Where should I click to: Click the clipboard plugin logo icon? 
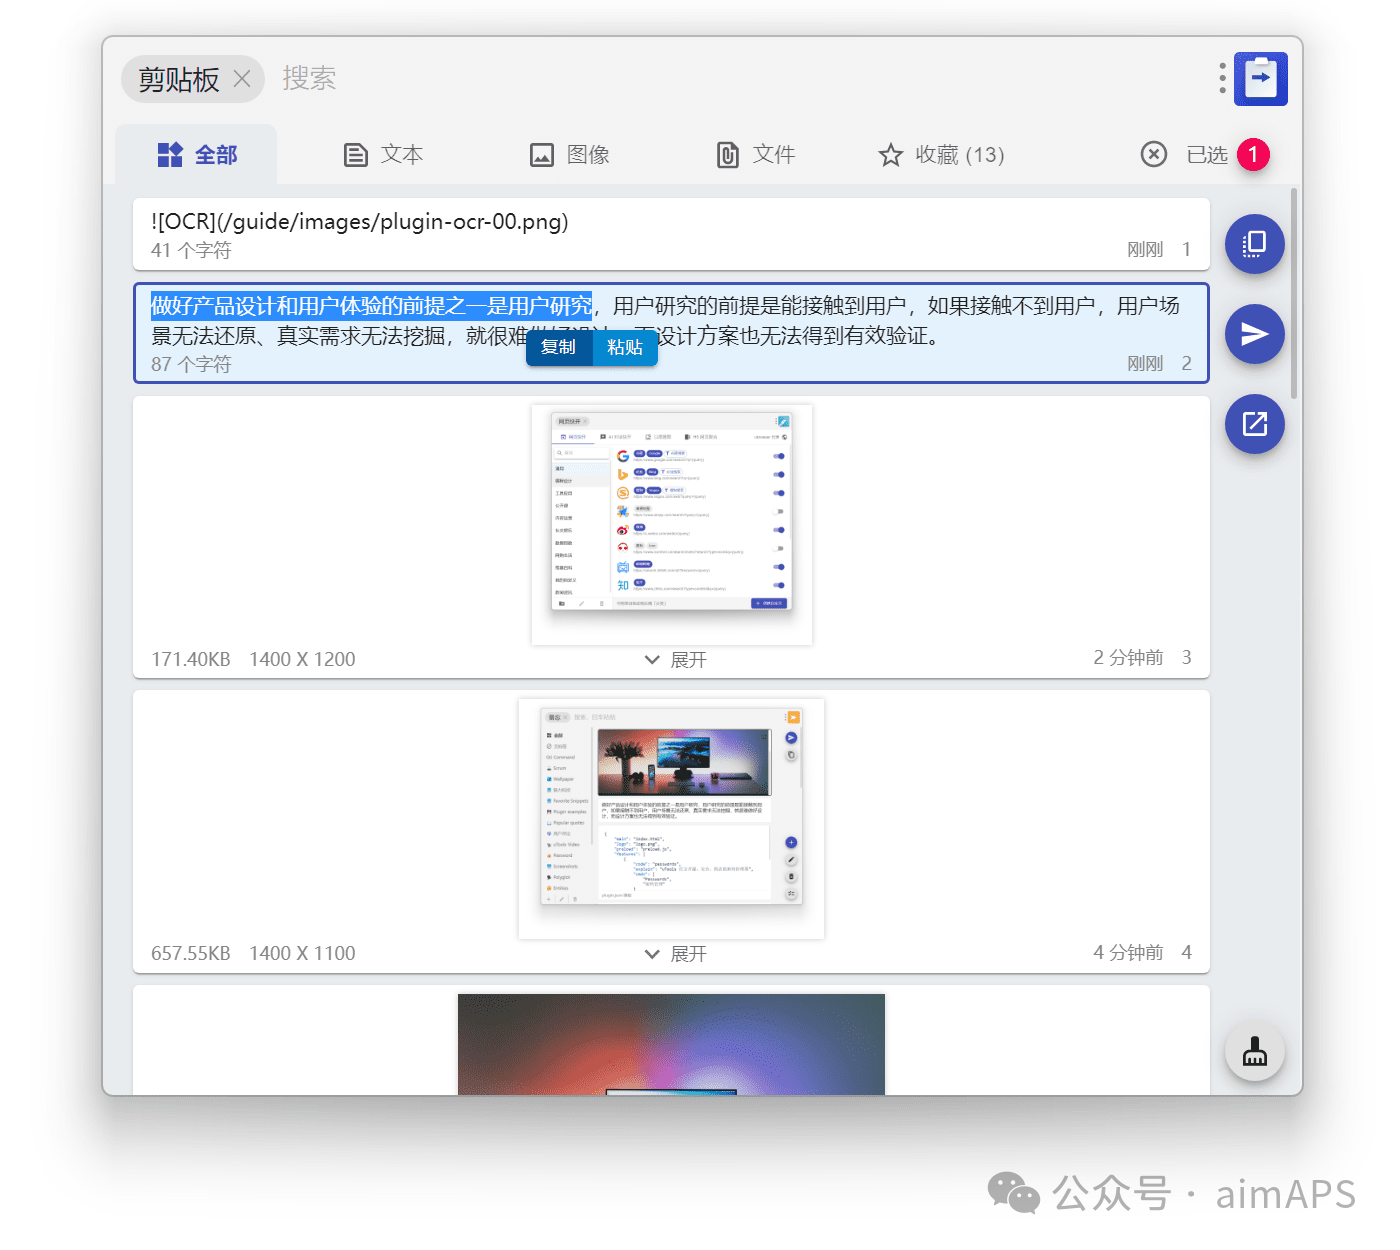pos(1260,79)
